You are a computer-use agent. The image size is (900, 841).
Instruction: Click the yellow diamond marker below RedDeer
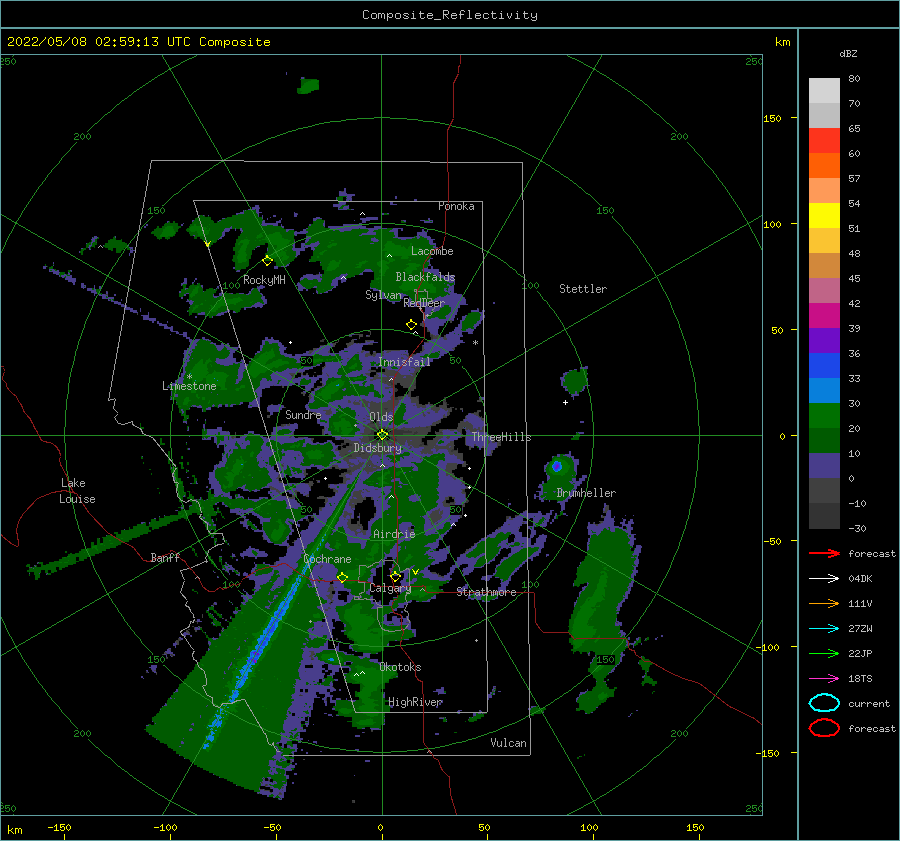[x=411, y=325]
